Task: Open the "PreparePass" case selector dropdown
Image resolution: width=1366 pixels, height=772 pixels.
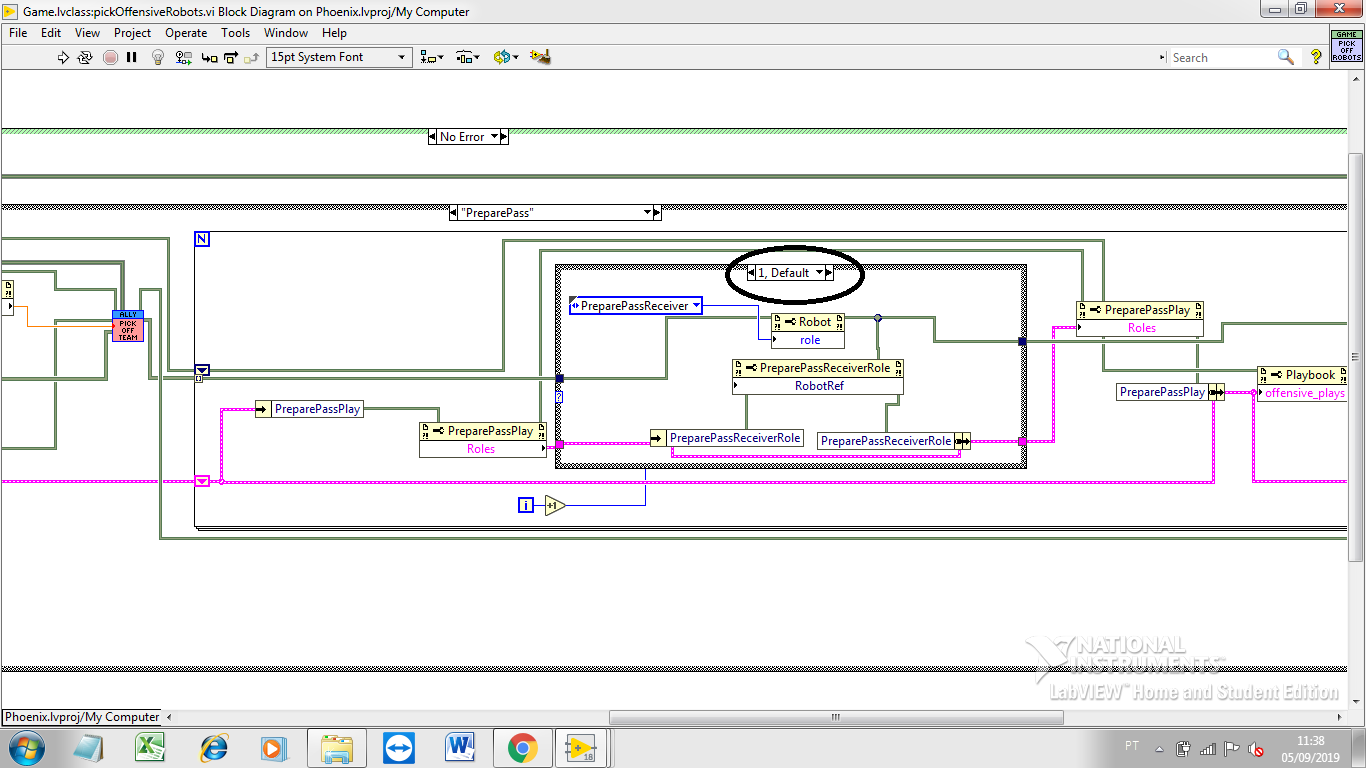Action: pyautogui.click(x=646, y=213)
